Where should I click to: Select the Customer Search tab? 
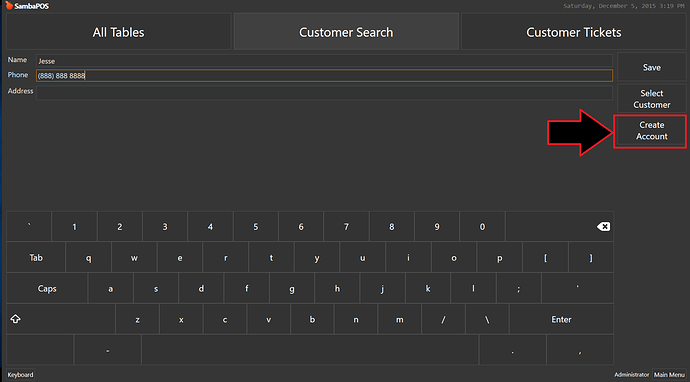346,32
